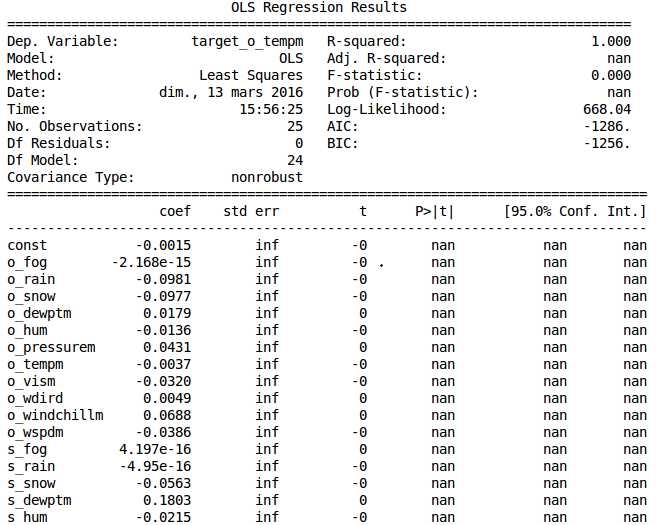Click the 'Adj. R-squared:' label
The height and width of the screenshot is (525, 658).
pos(386,59)
